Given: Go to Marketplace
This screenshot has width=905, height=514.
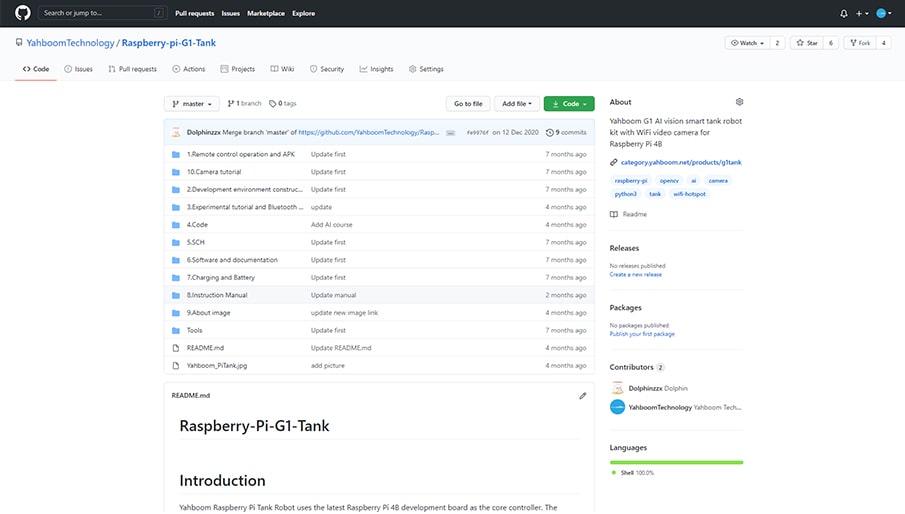Looking at the screenshot, I should [x=265, y=13].
